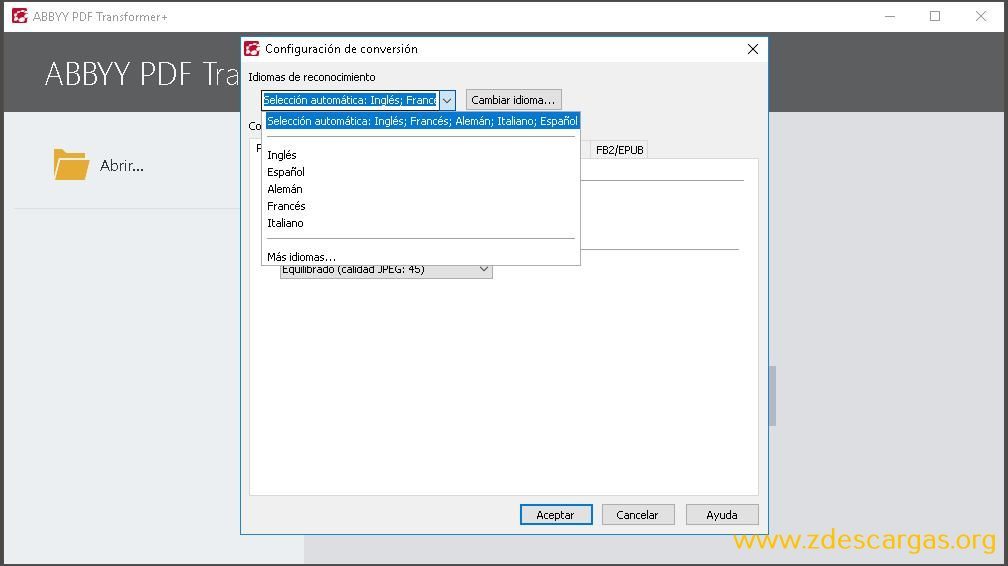Switch to the FB2/EPUB tab

(619, 150)
